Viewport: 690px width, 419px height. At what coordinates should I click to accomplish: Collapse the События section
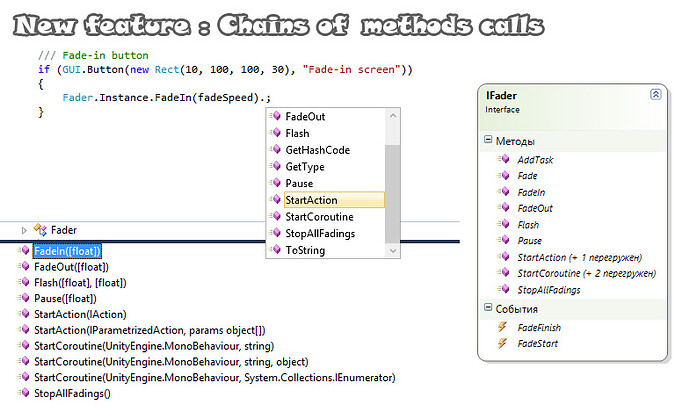coord(488,308)
